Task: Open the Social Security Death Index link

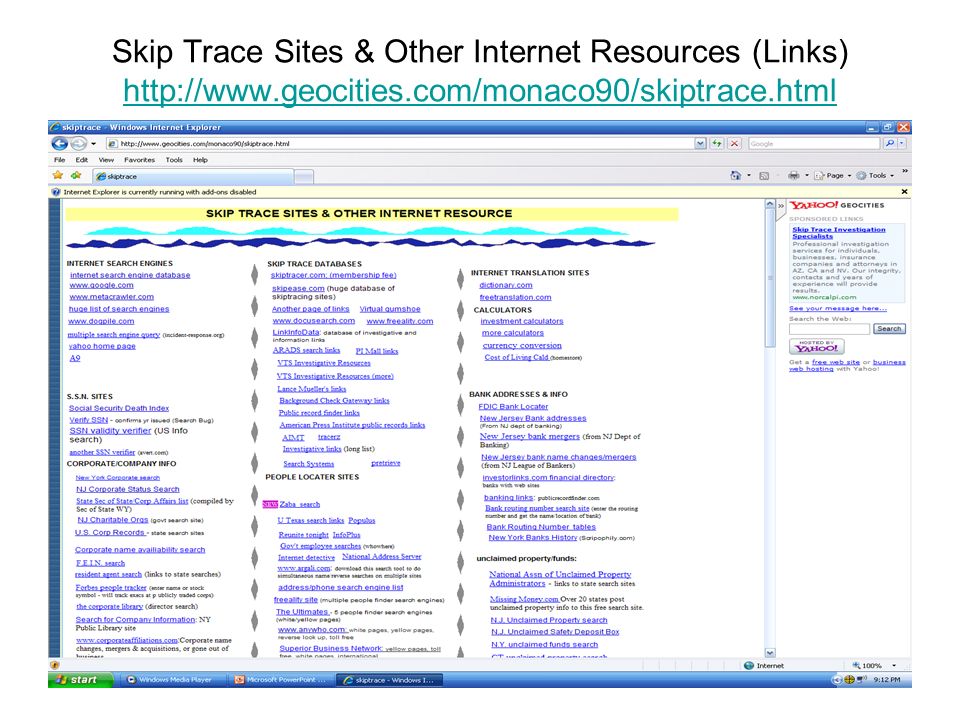Action: point(119,408)
